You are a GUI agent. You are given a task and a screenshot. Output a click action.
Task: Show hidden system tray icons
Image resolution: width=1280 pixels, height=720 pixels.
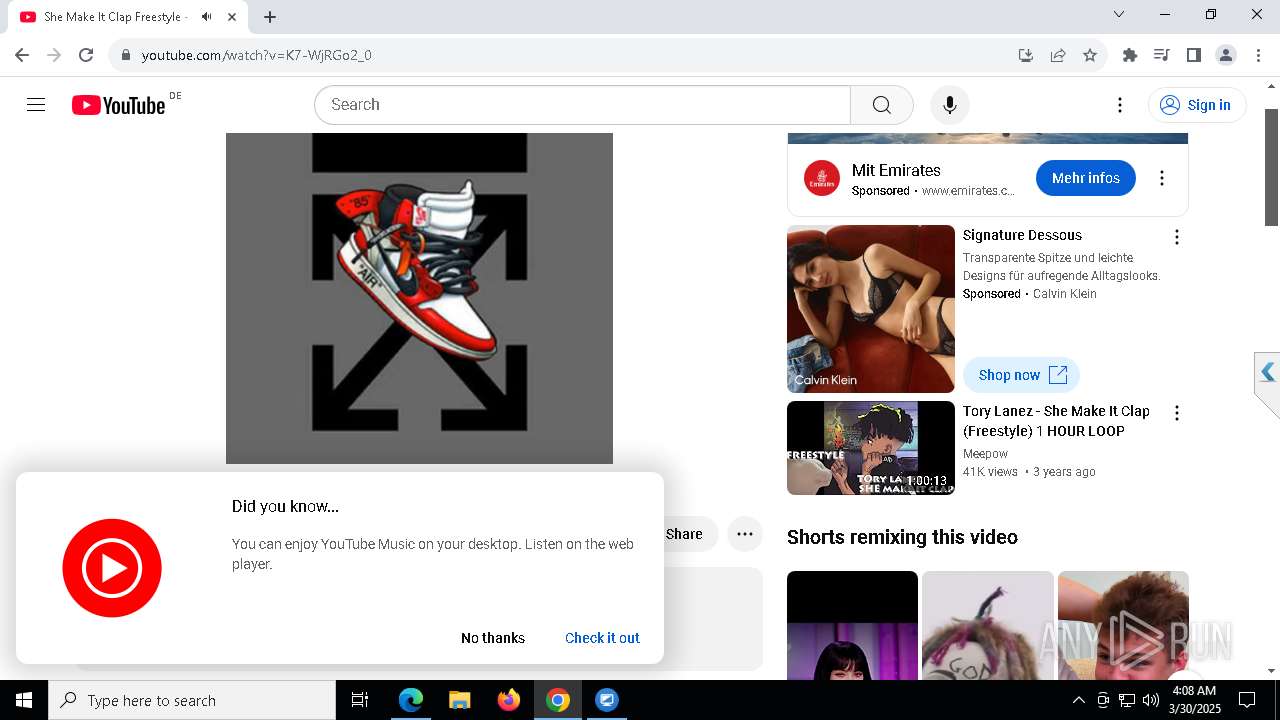tap(1078, 700)
